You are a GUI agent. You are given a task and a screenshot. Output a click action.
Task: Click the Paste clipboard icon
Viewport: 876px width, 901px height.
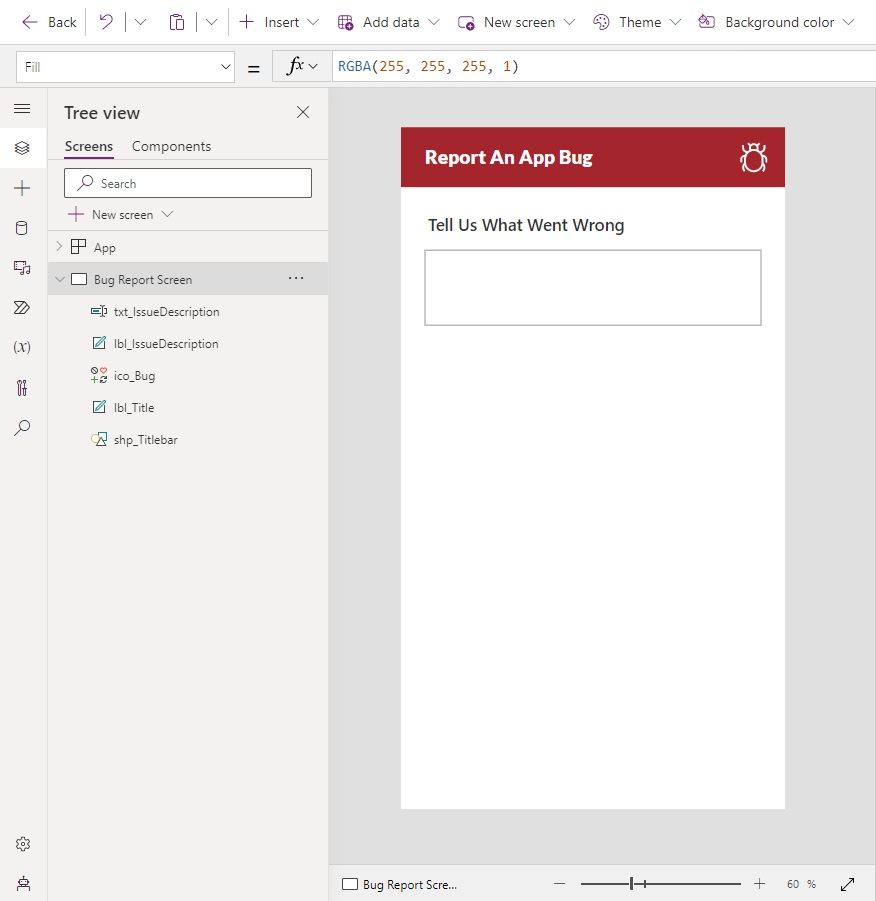click(177, 22)
